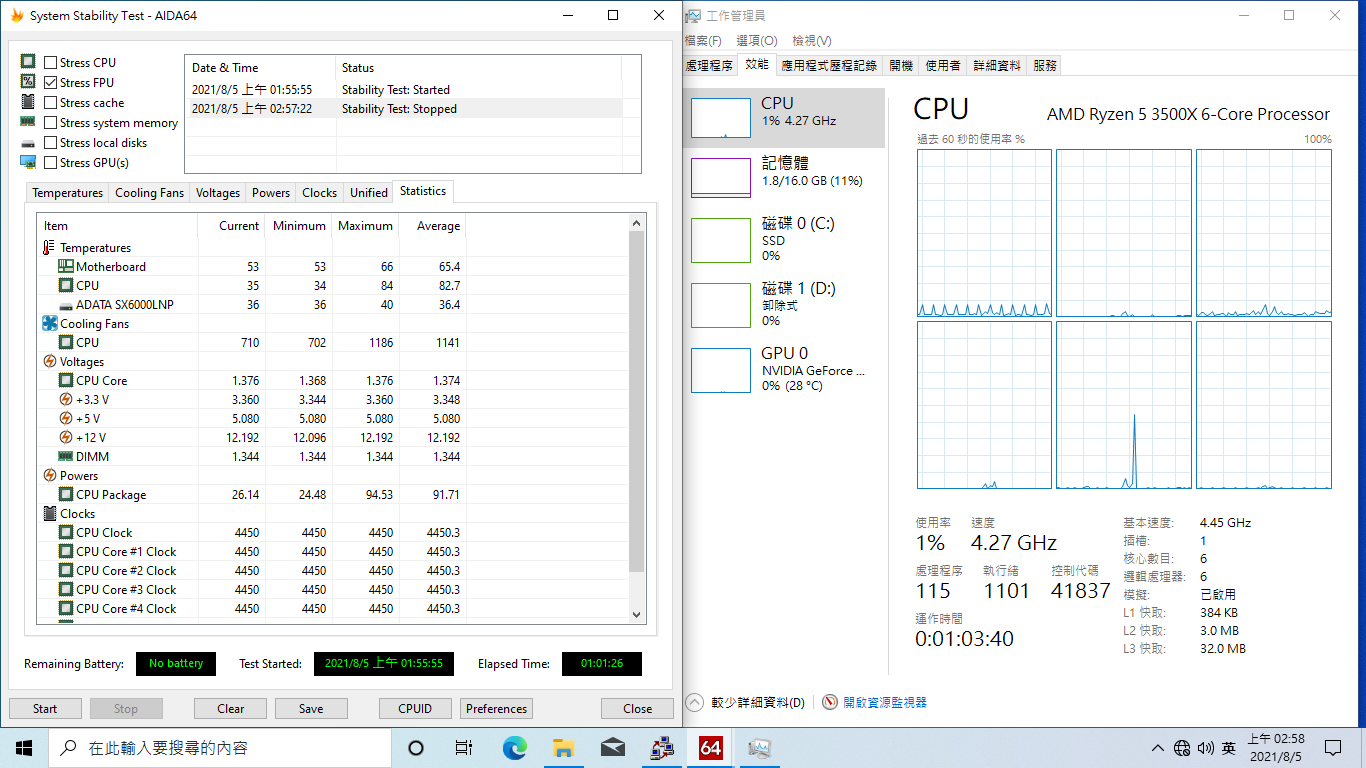Click the Average column header
The height and width of the screenshot is (768, 1366).
point(433,225)
